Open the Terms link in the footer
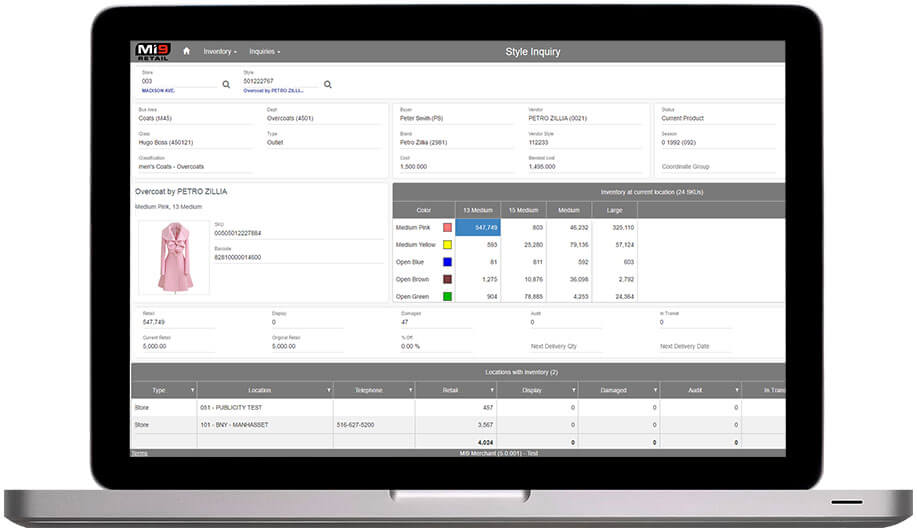 (139, 453)
